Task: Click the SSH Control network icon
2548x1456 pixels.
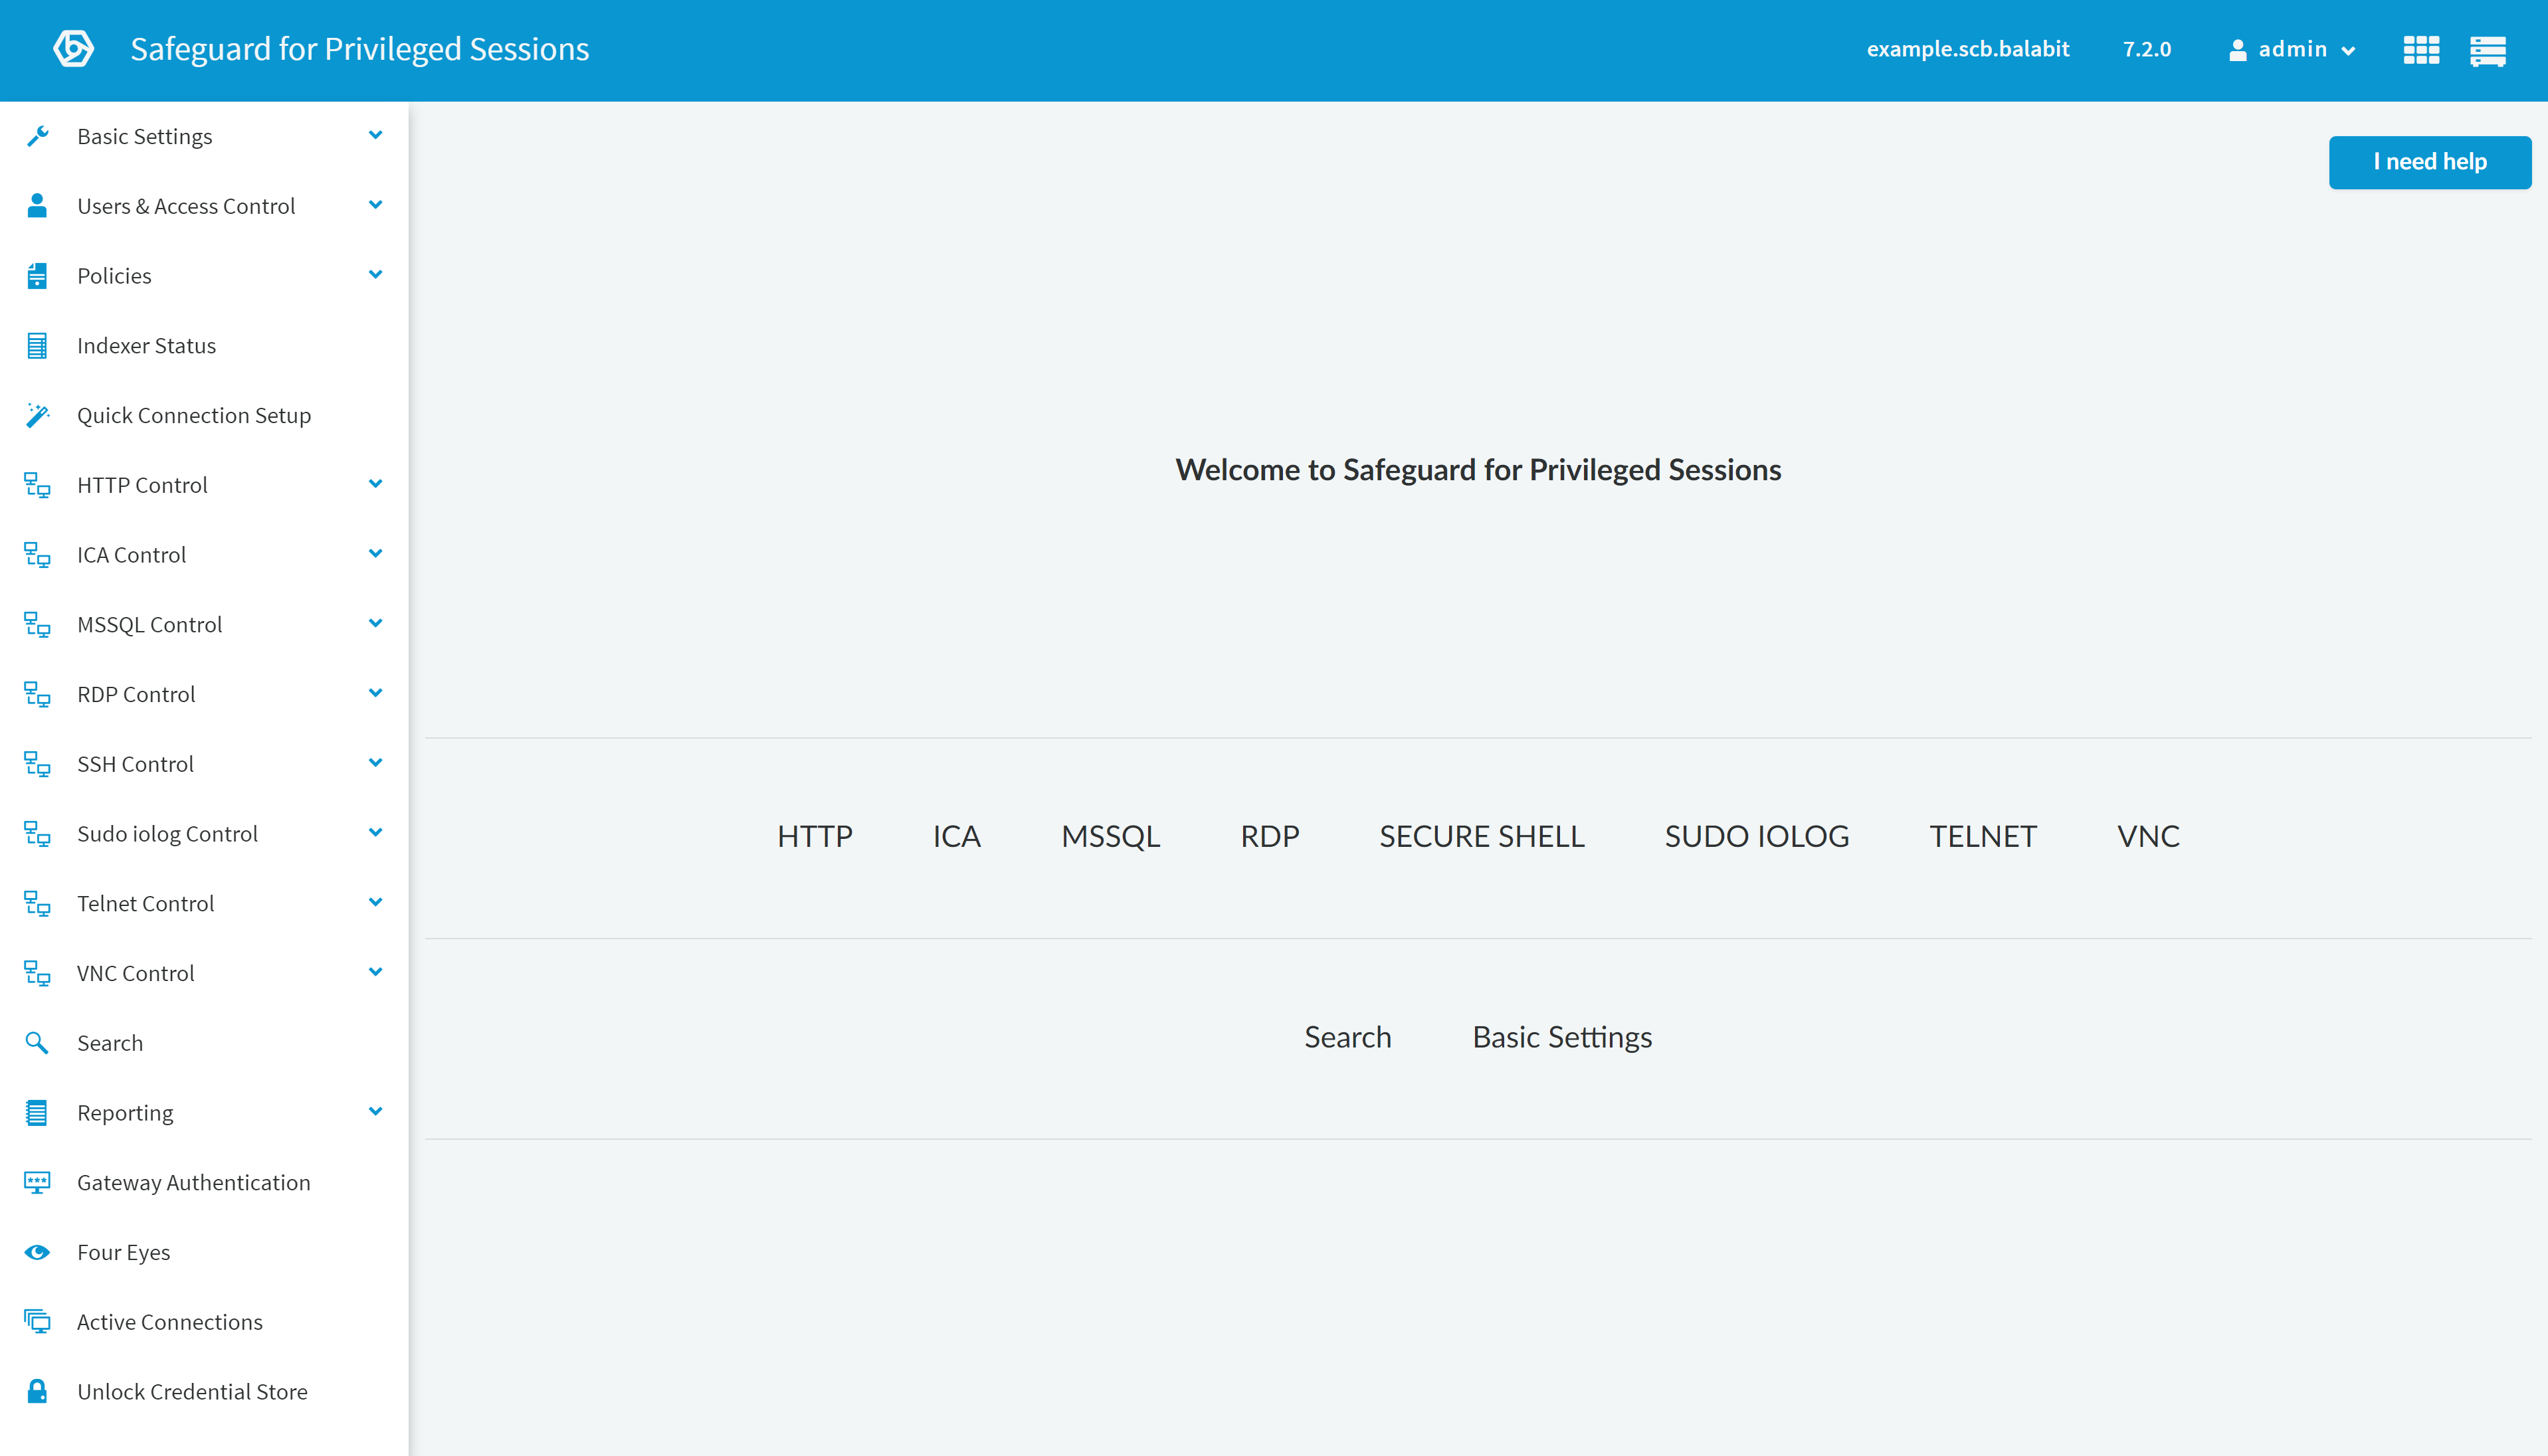Action: pos(37,764)
